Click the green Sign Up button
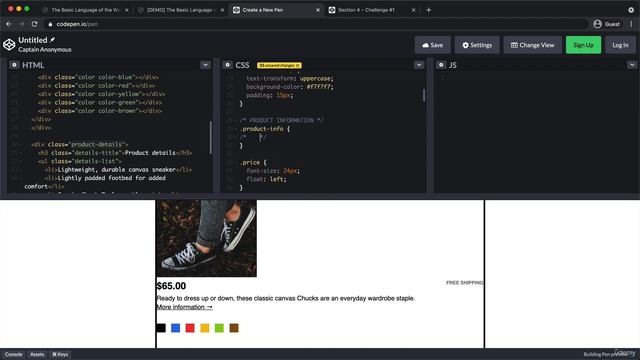Viewport: 640px width, 360px height. tap(583, 45)
